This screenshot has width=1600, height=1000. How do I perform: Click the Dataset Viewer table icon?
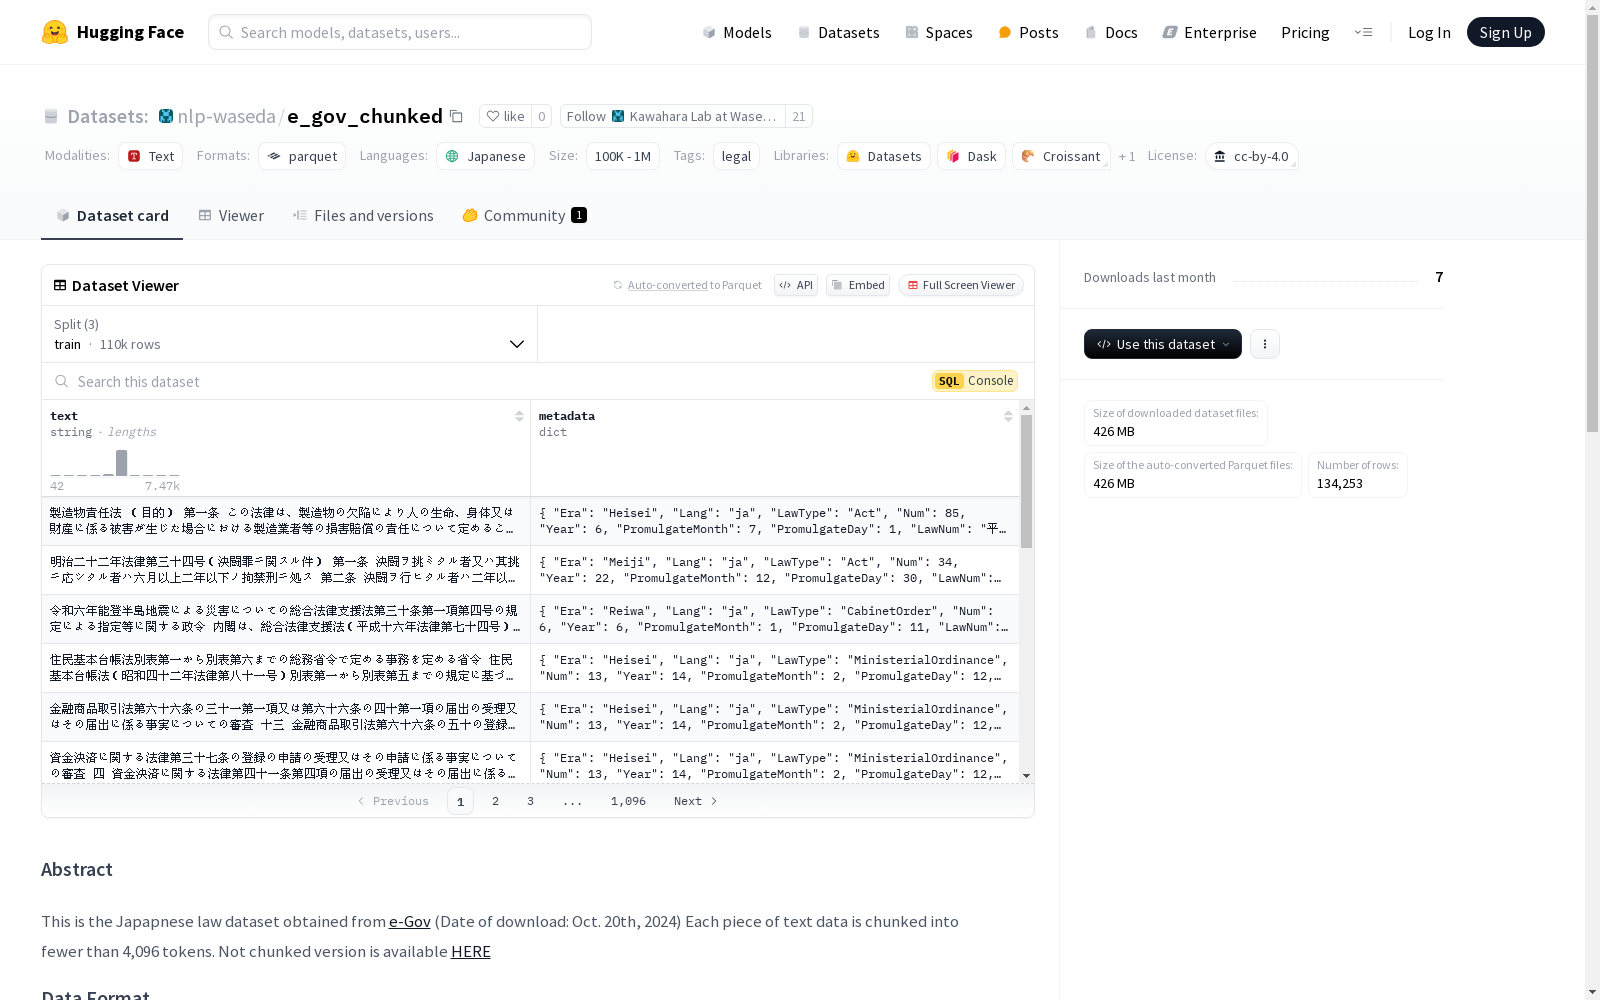(x=60, y=285)
